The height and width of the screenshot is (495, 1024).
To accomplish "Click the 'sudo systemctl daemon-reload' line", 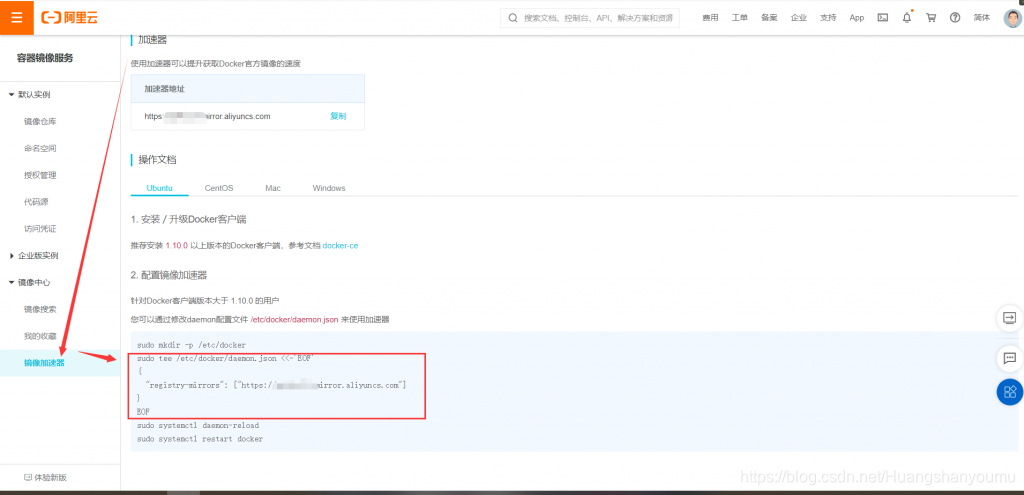I will [198, 425].
